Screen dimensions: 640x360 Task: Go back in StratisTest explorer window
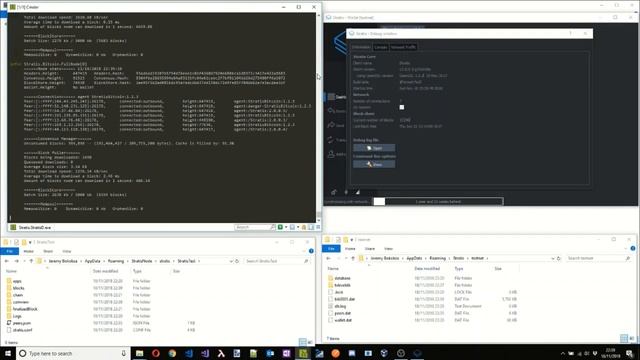click(7, 261)
